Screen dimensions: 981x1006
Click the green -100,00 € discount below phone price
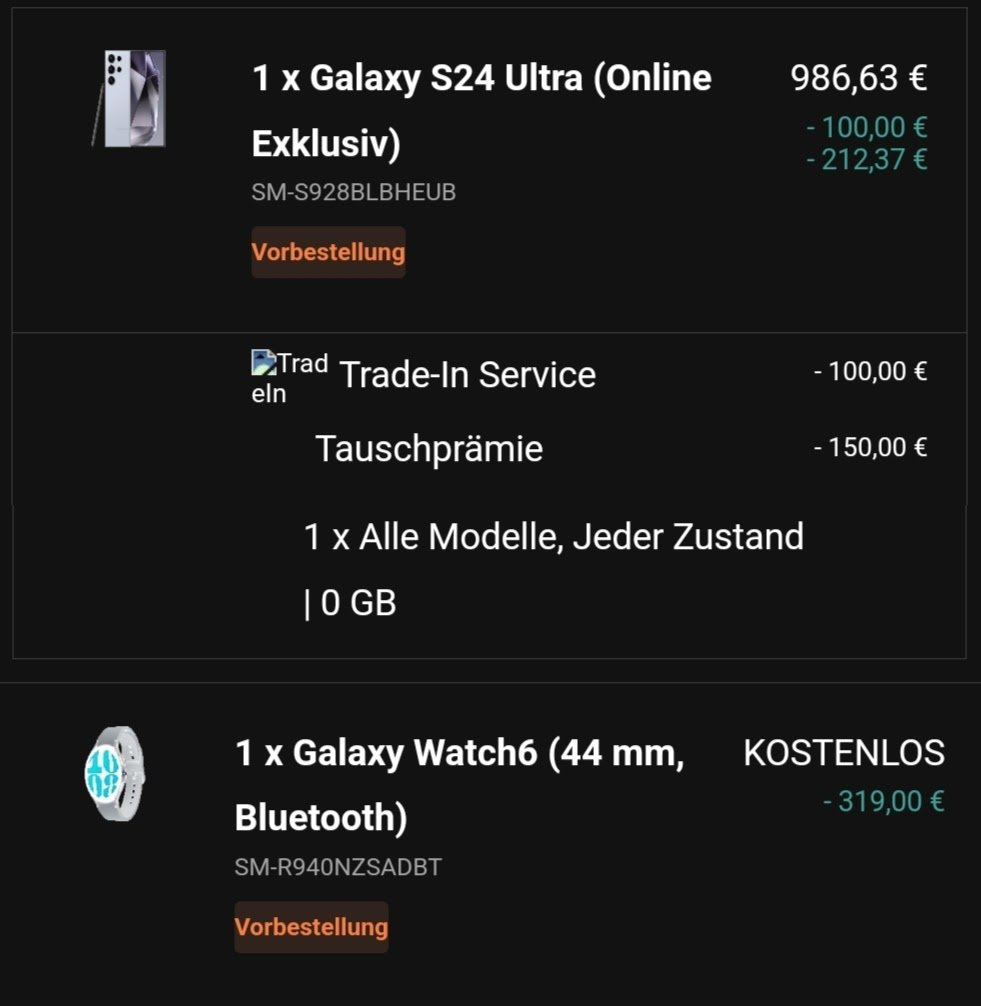pos(866,128)
